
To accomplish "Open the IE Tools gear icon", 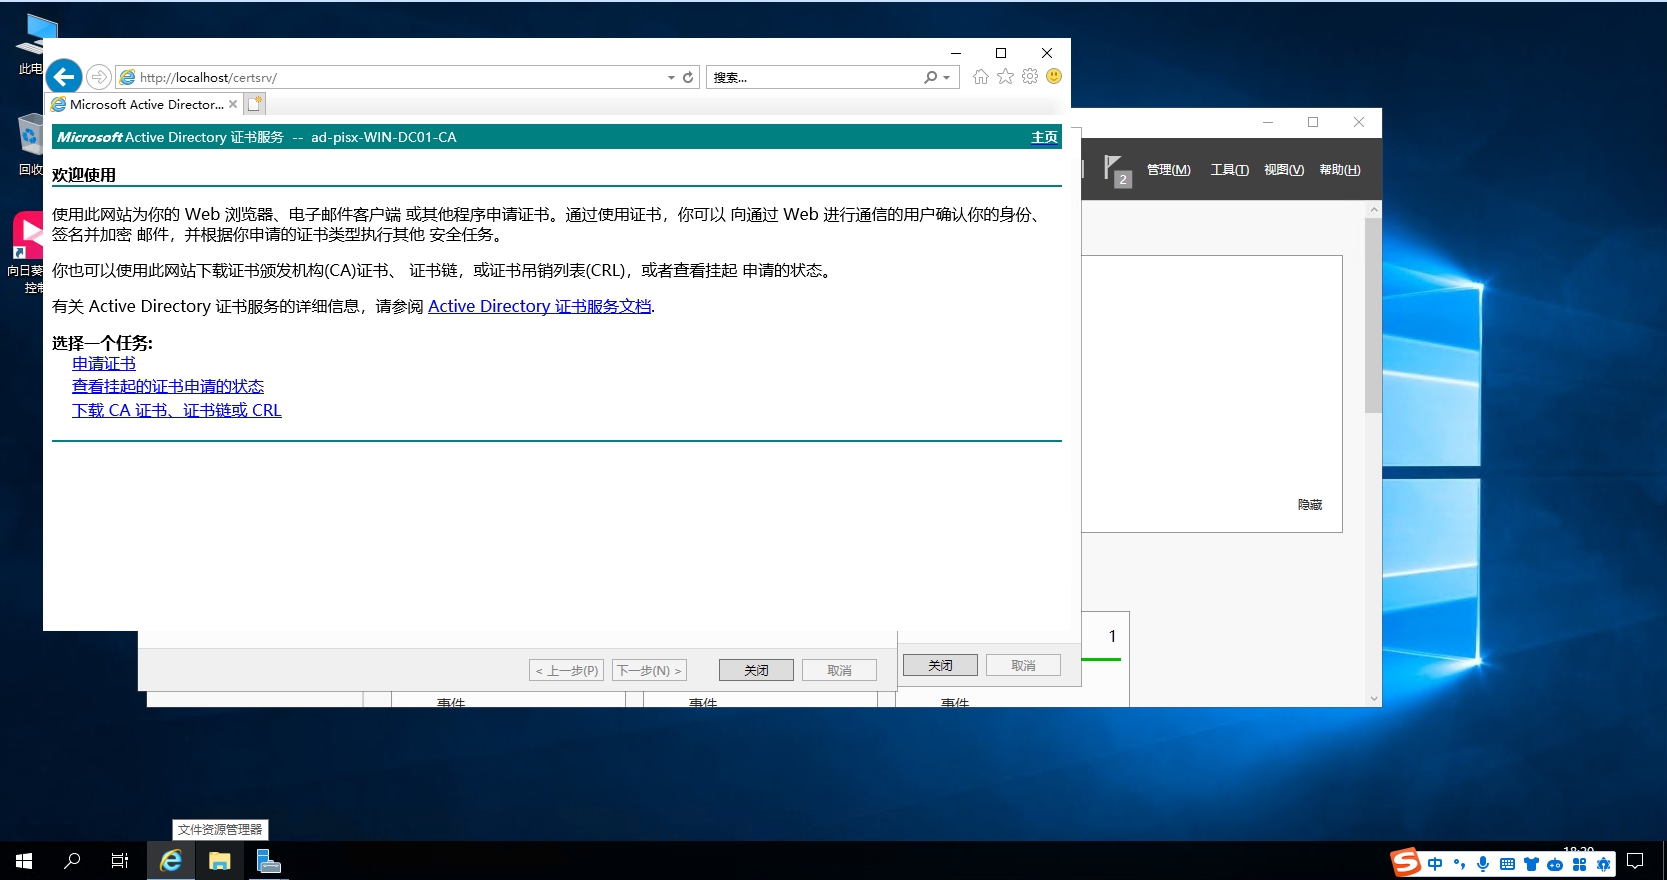I will 1030,77.
